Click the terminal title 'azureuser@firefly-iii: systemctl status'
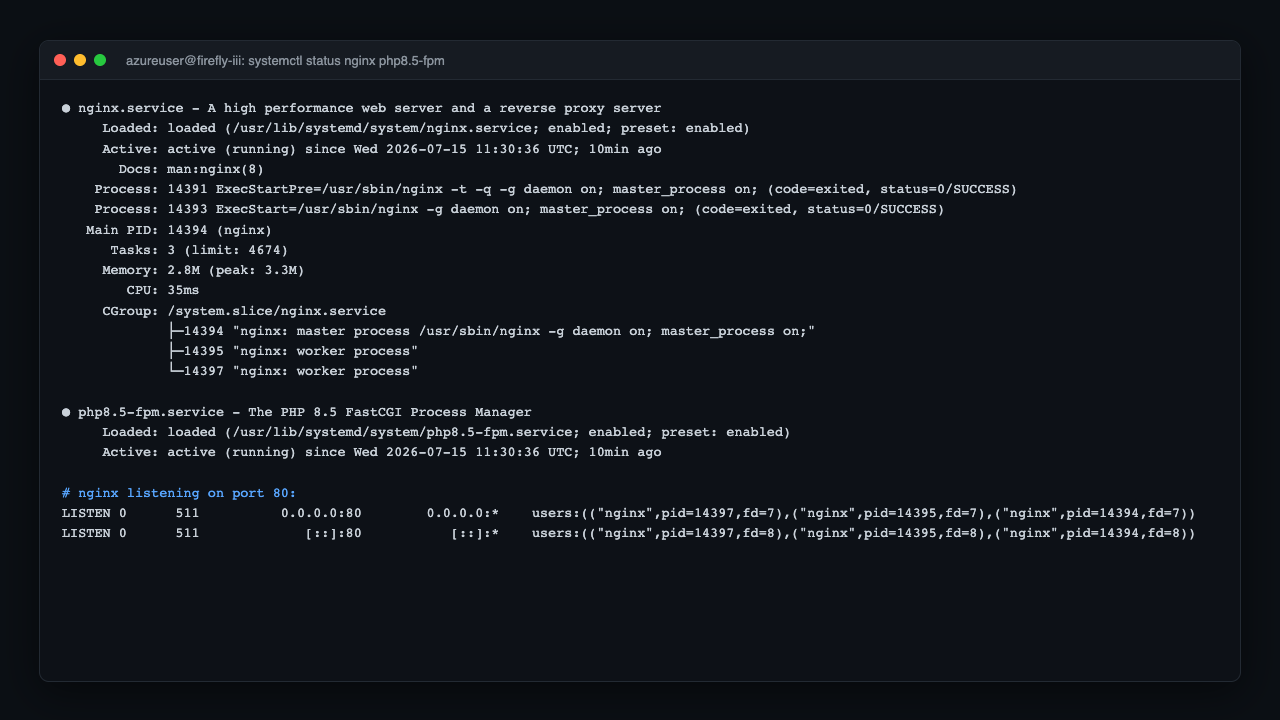1280x720 pixels. [285, 61]
